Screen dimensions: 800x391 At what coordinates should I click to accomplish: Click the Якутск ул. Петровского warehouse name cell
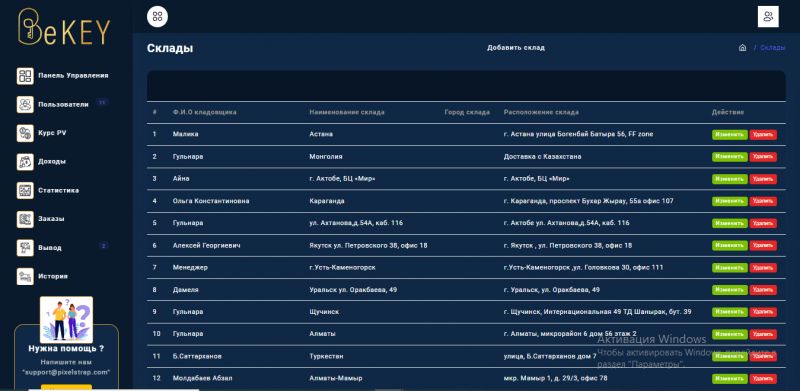[x=368, y=246]
